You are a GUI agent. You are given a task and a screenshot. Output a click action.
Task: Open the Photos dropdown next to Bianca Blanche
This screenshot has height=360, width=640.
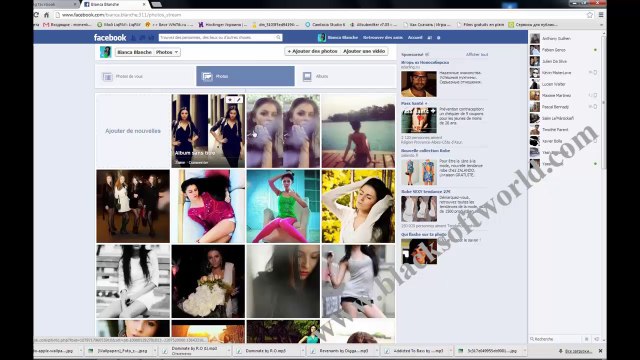pyautogui.click(x=167, y=52)
